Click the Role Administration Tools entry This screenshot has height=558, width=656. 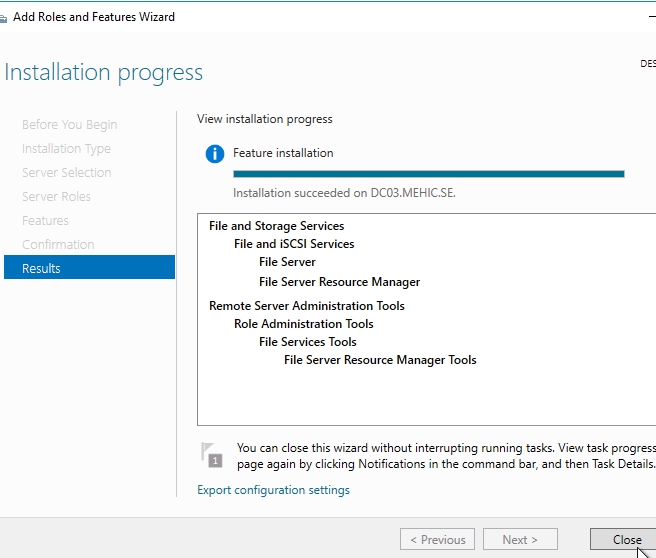(x=303, y=324)
